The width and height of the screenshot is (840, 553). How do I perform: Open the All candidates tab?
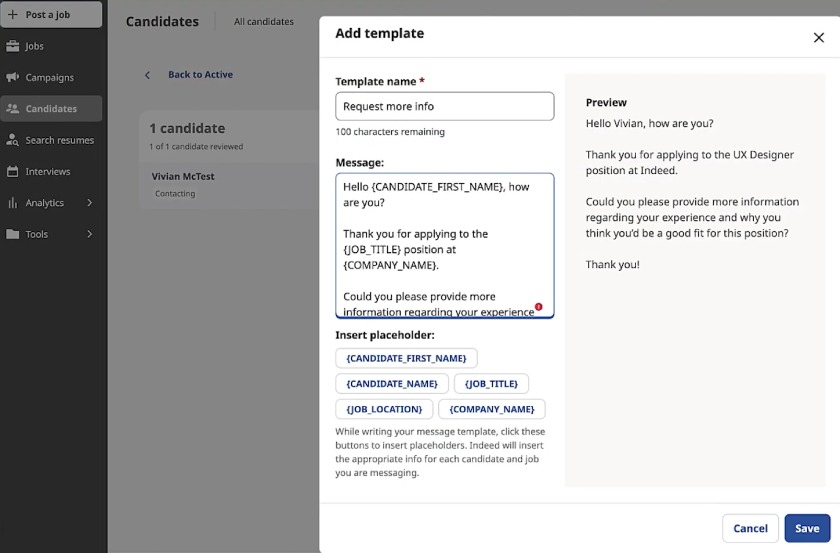(264, 22)
